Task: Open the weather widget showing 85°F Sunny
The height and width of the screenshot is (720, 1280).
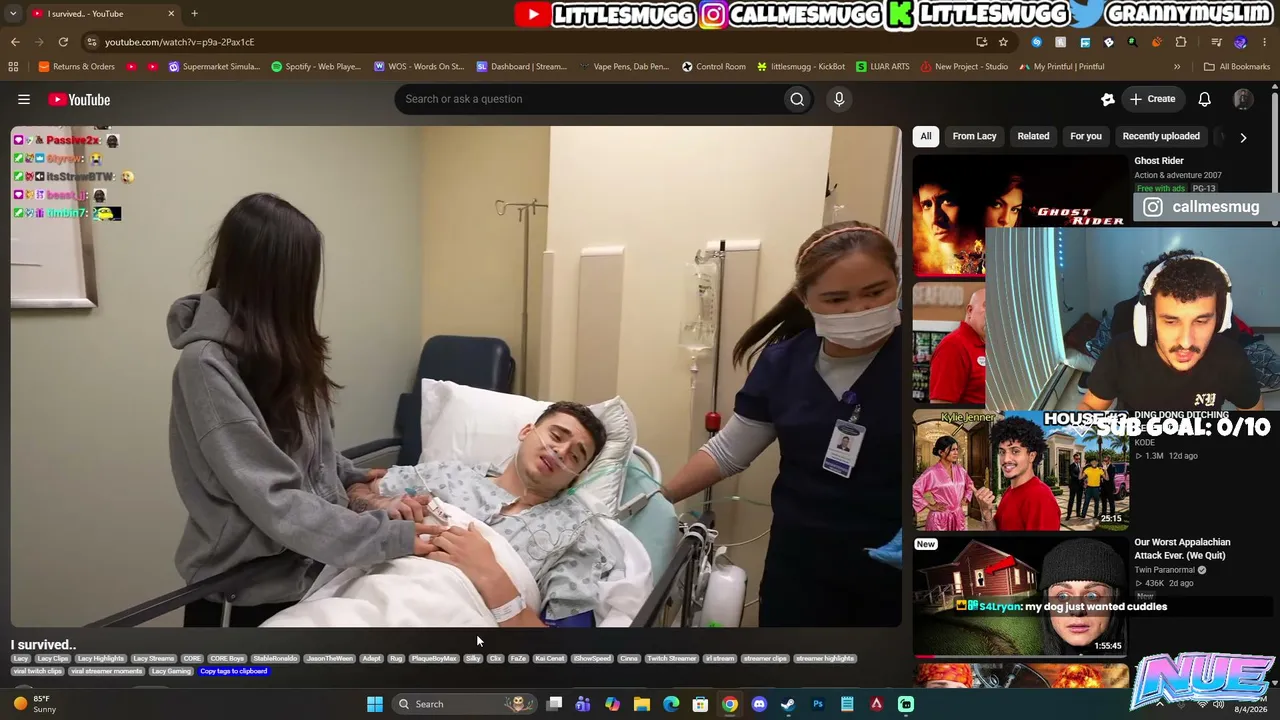Action: coord(35,704)
